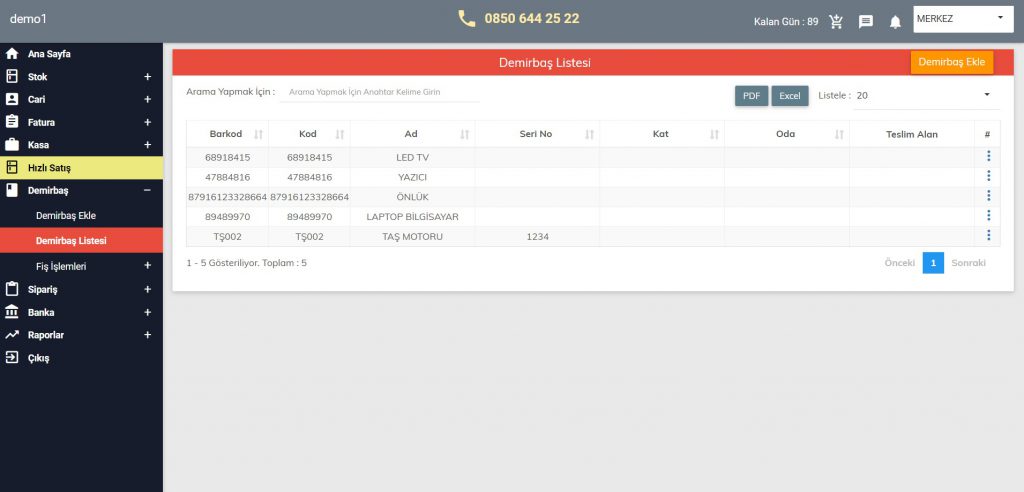Click the shopping cart icon in header
This screenshot has height=492, width=1024.
point(836,21)
